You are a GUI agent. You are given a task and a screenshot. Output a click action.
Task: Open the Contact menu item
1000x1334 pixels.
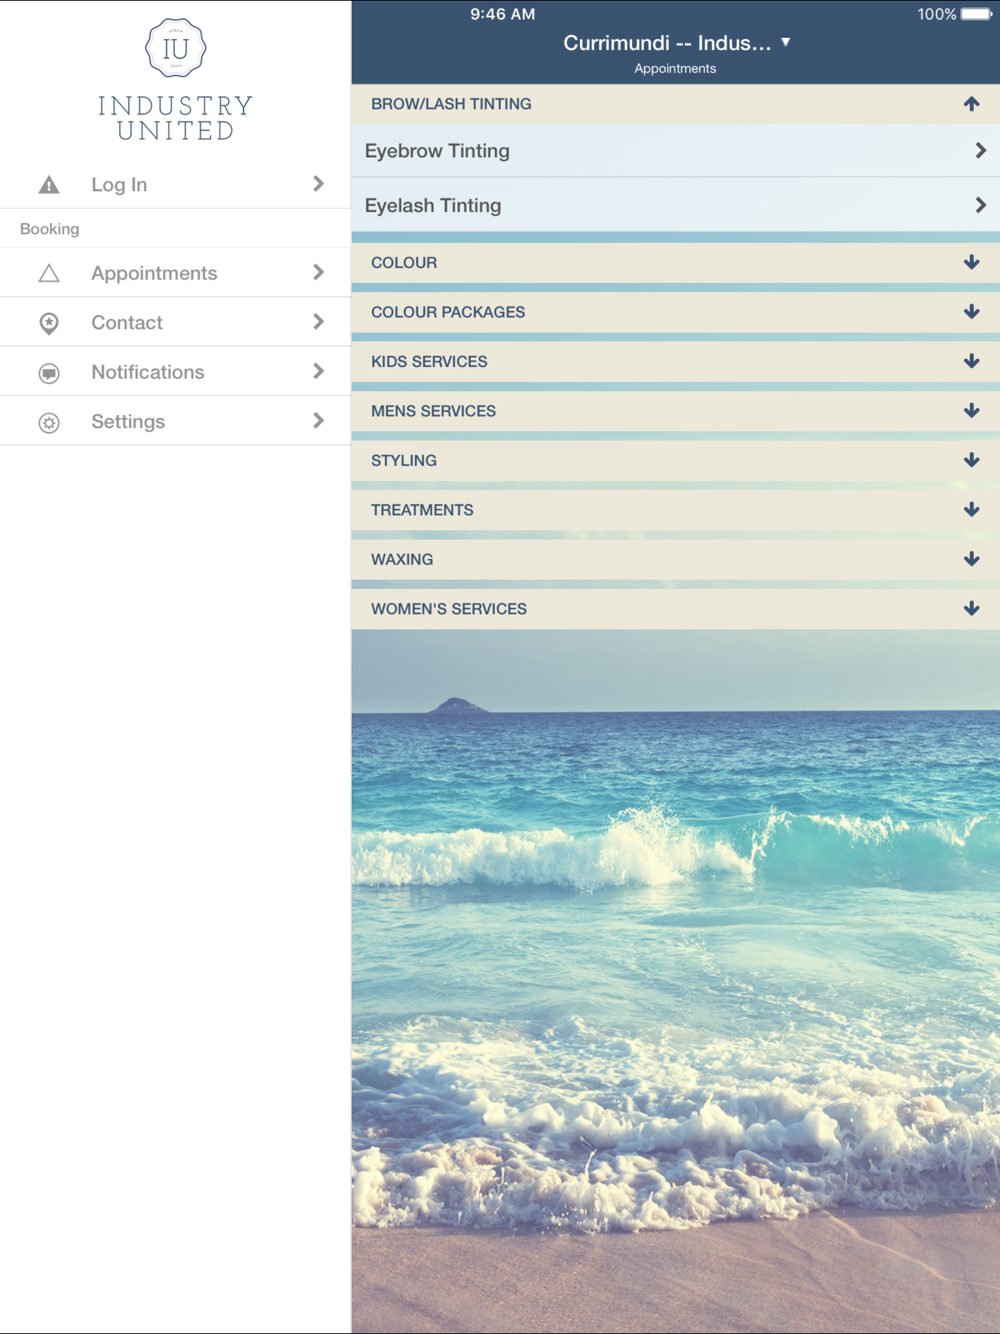pyautogui.click(x=175, y=322)
